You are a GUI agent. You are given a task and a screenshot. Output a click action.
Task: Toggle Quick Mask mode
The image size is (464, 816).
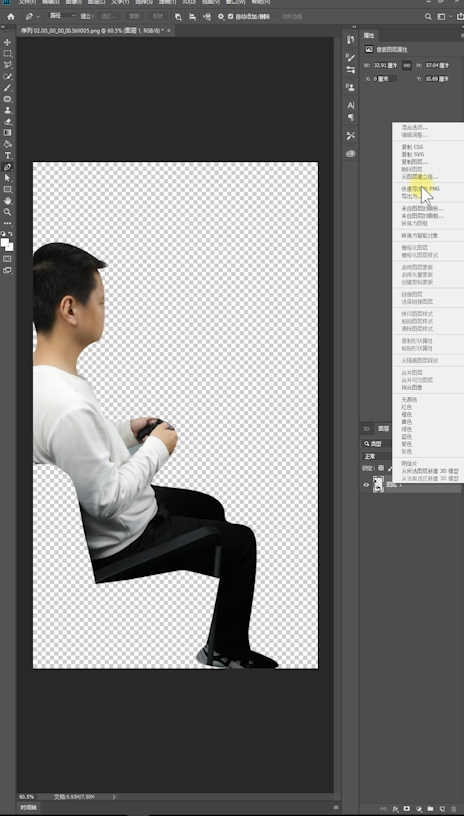click(x=7, y=259)
